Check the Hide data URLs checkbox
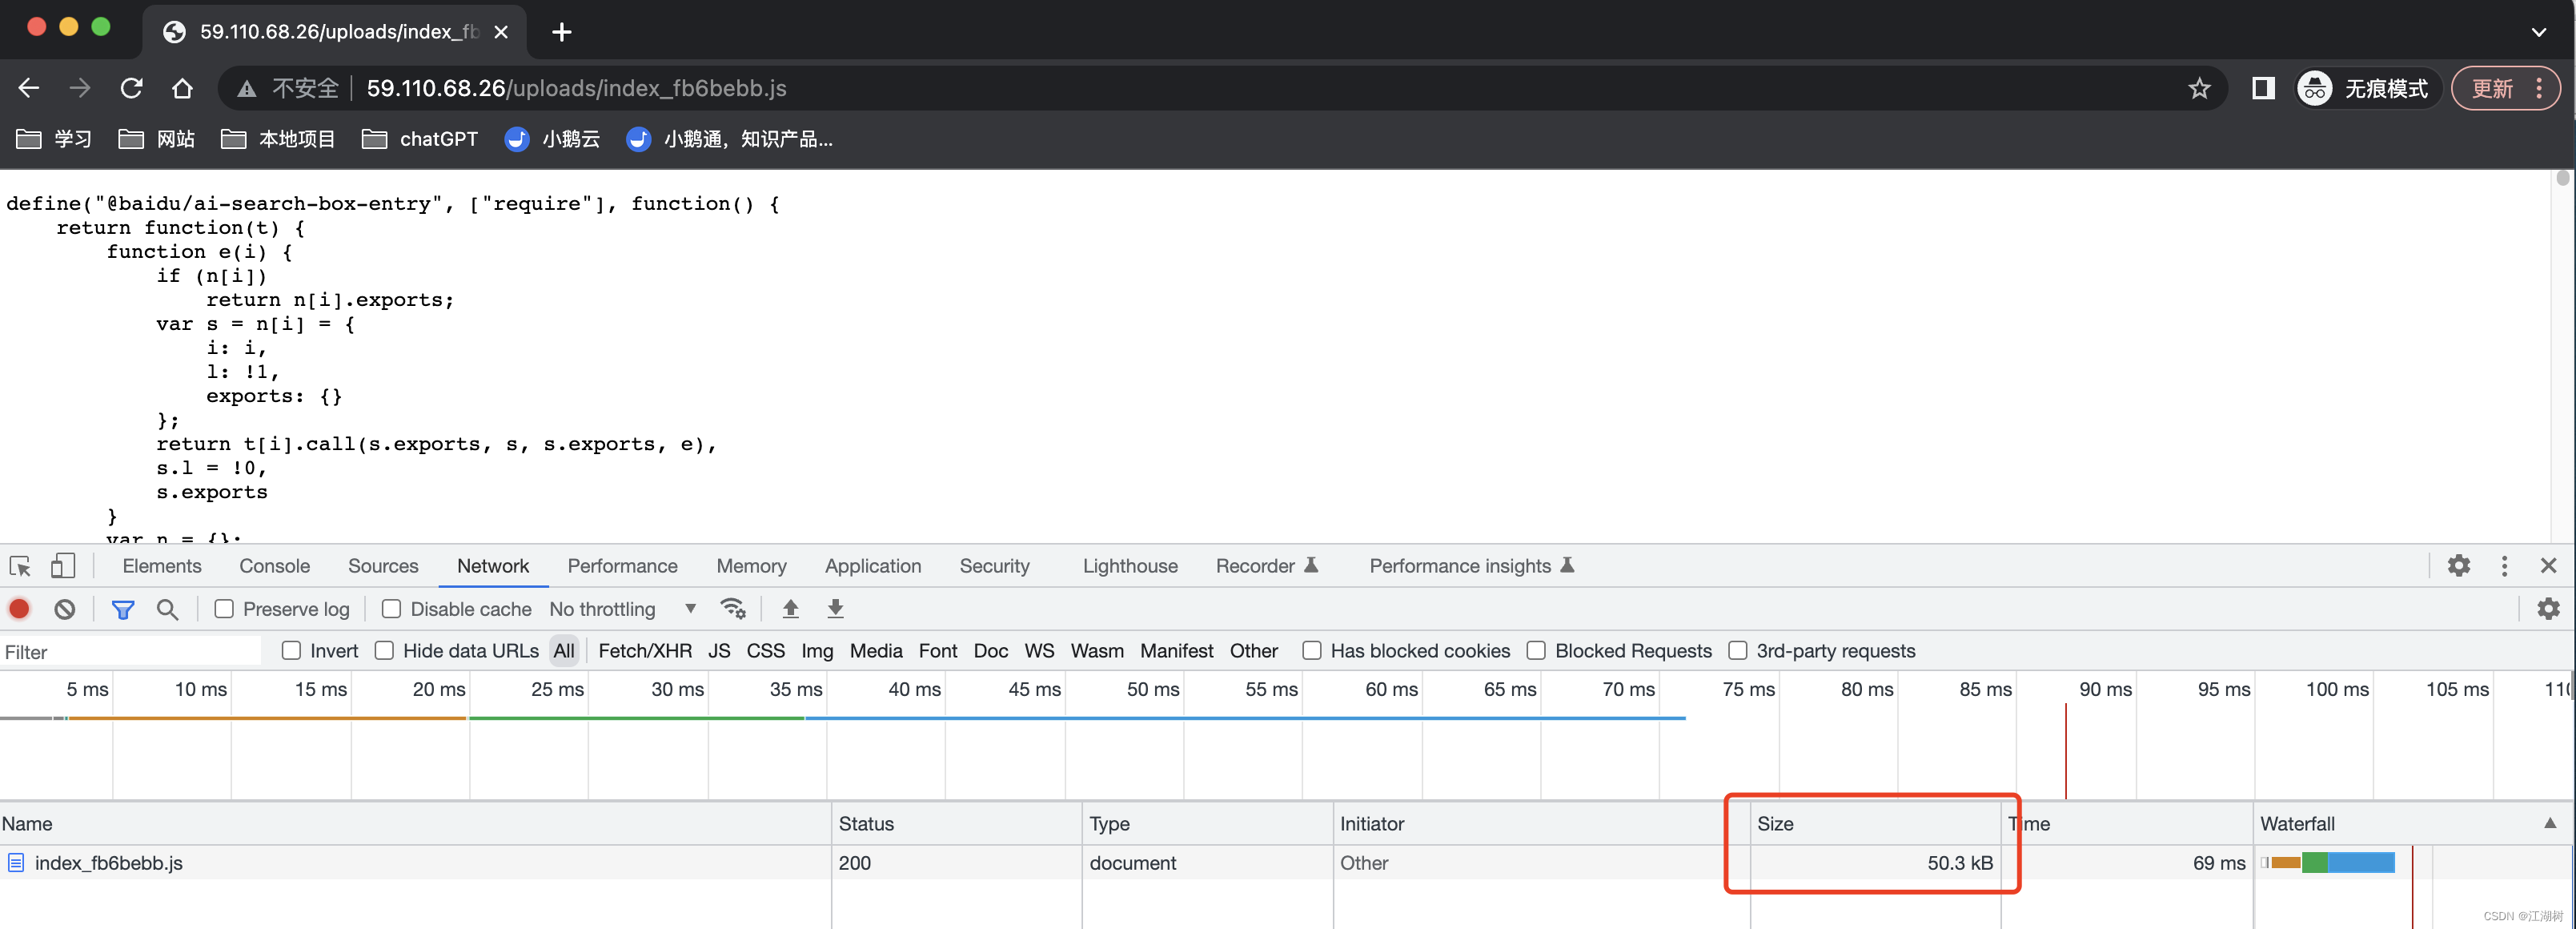Screen dimensions: 2576x929 tap(385, 651)
